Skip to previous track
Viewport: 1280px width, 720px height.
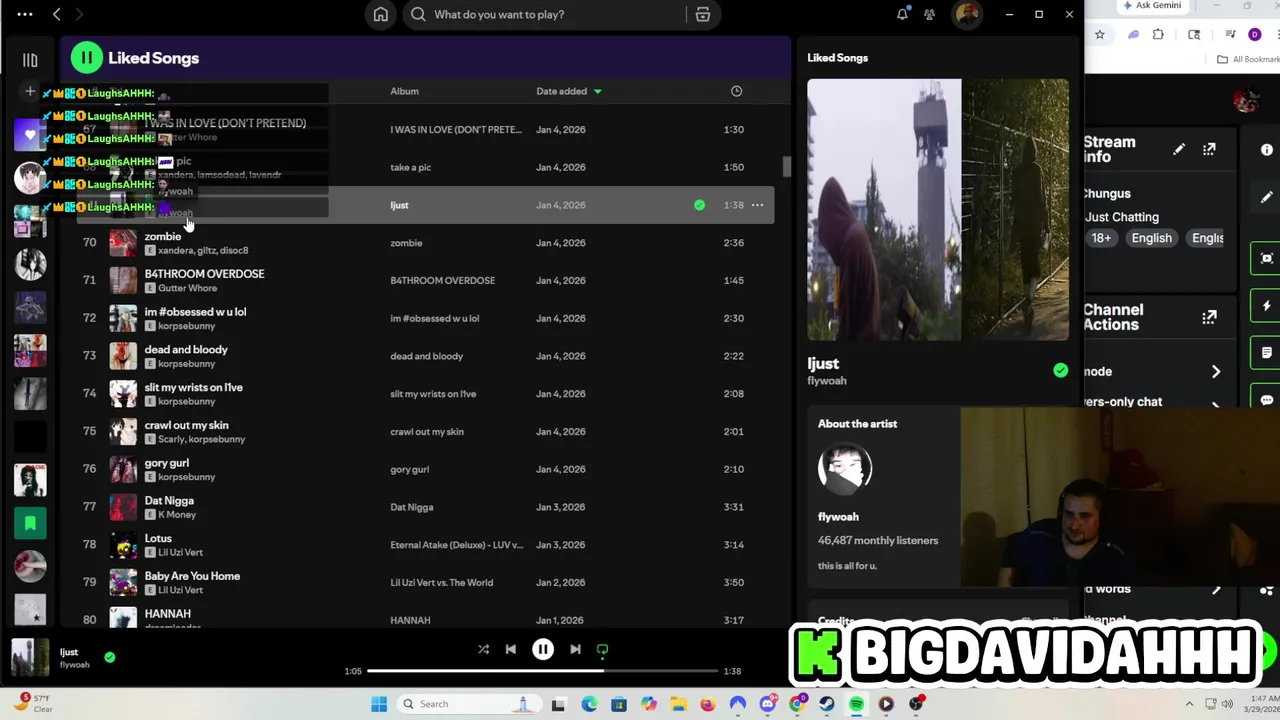[x=511, y=649]
